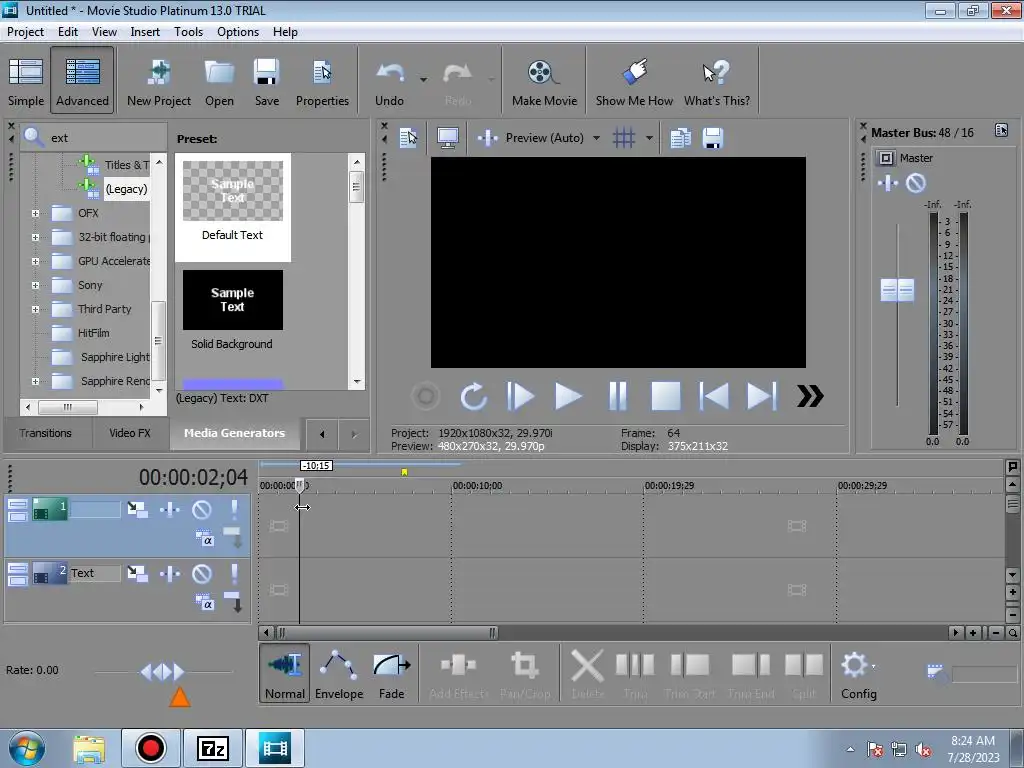
Task: Open video preview Project Properties icon
Action: [x=409, y=138]
